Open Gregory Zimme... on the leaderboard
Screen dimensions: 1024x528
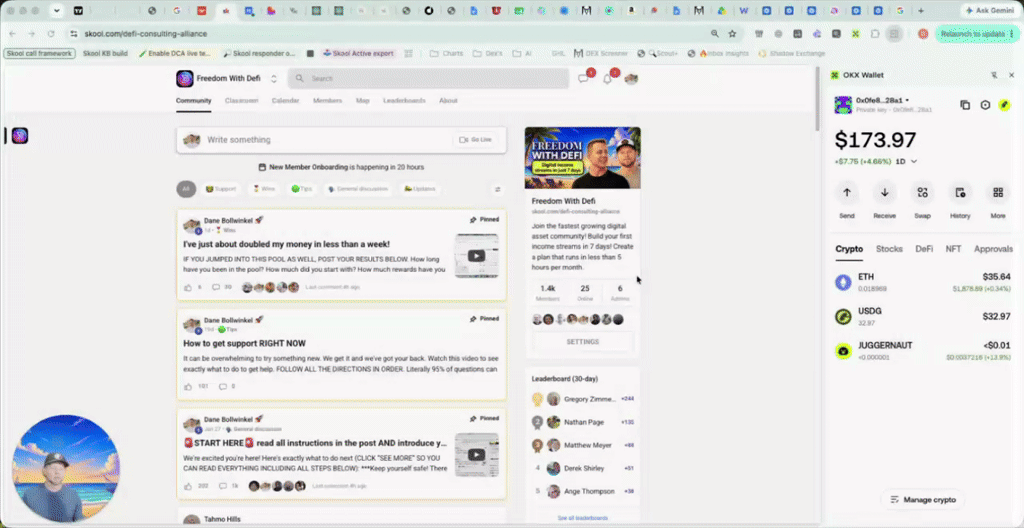coord(590,399)
